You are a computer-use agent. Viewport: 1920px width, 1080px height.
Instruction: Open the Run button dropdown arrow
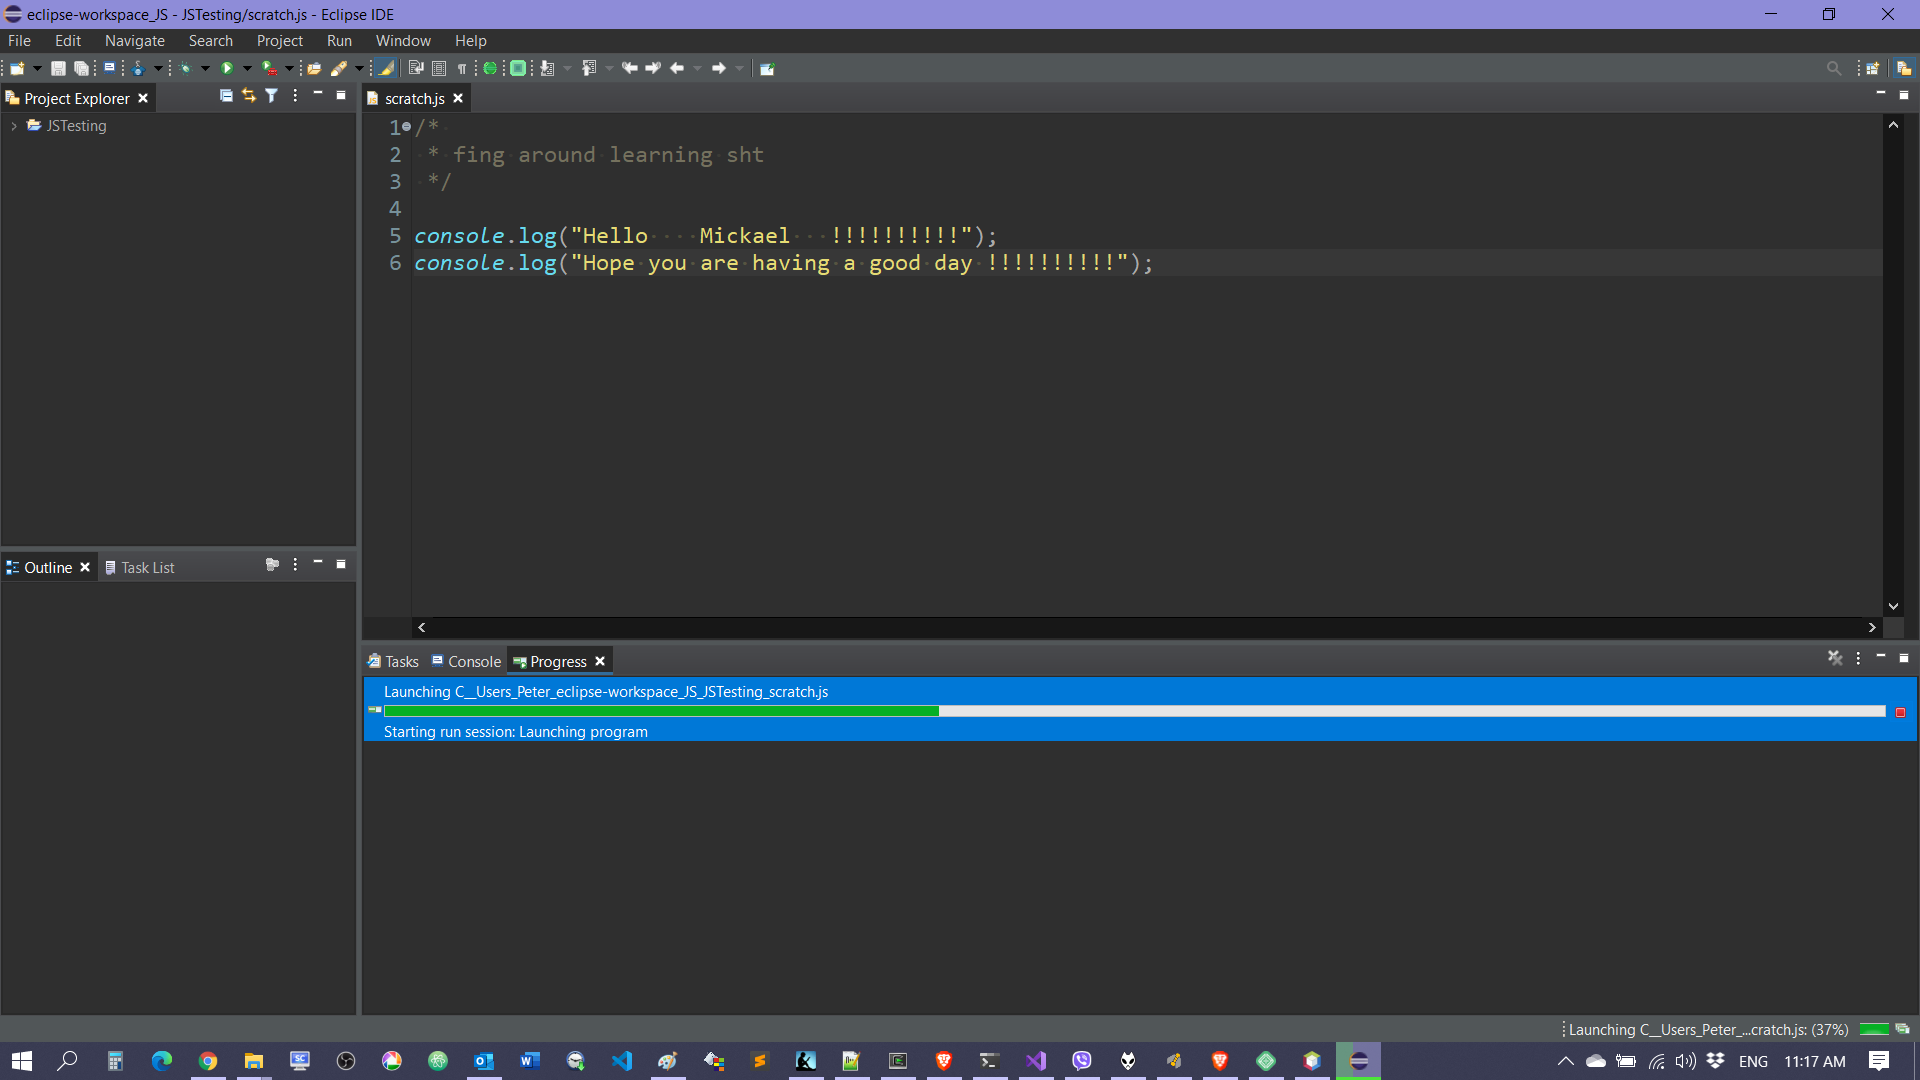coord(246,67)
